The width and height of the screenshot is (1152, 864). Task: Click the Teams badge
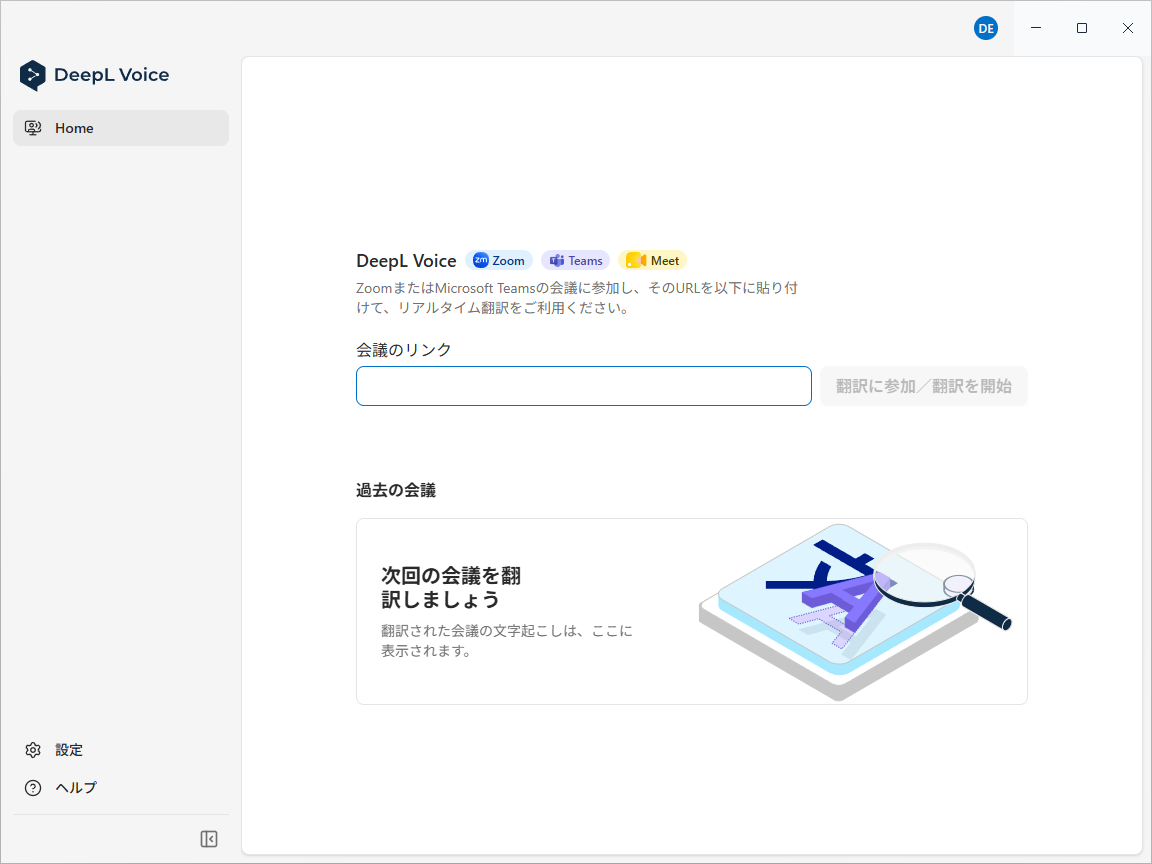(x=576, y=260)
